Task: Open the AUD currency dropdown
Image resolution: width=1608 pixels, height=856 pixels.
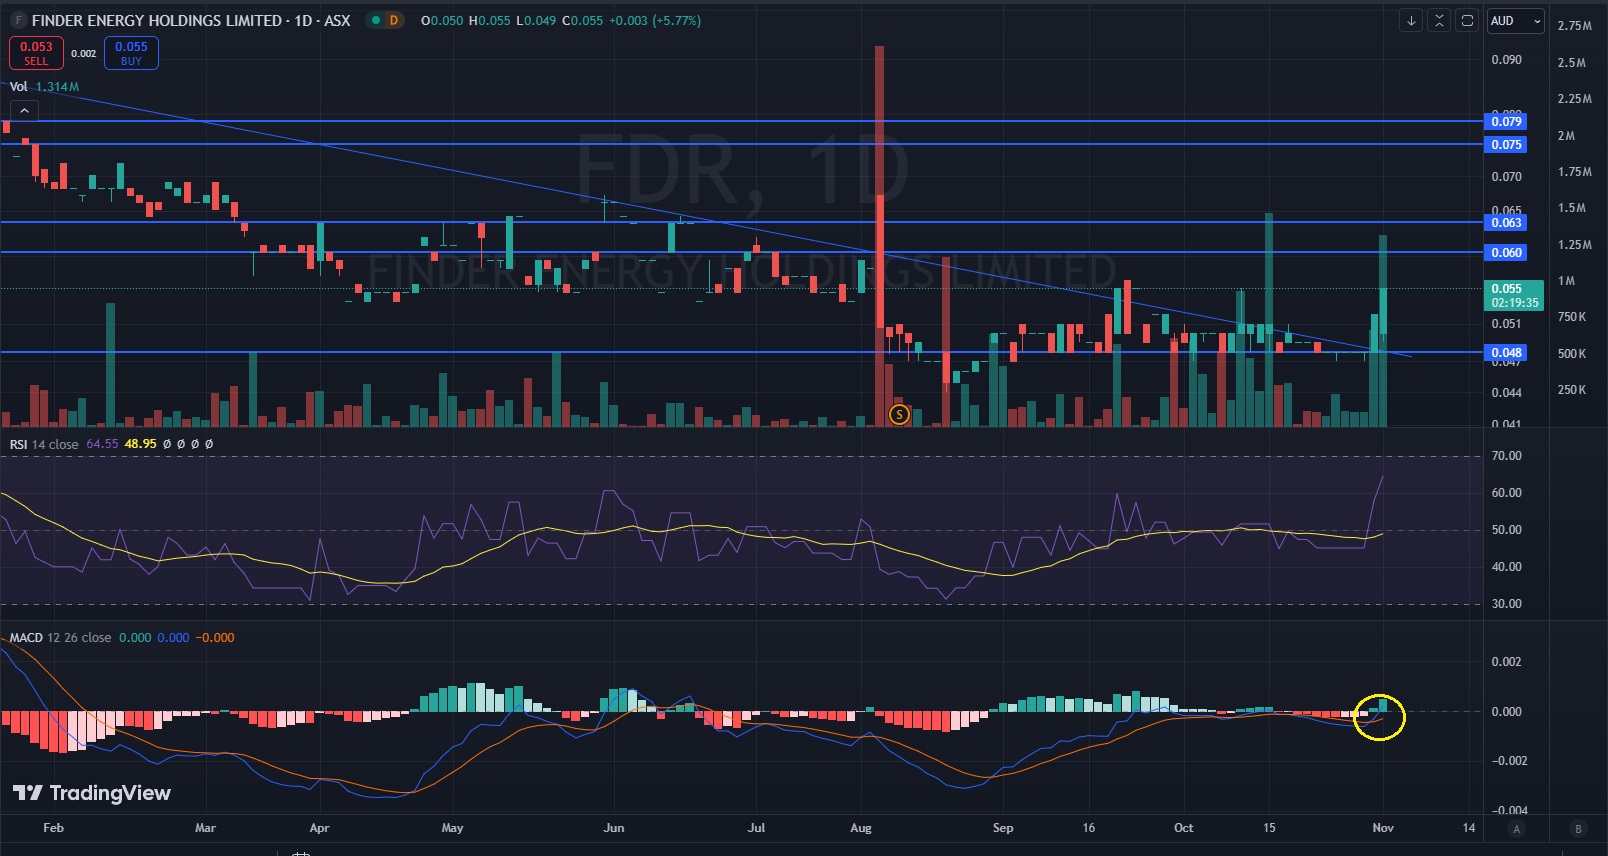Action: (x=1516, y=21)
